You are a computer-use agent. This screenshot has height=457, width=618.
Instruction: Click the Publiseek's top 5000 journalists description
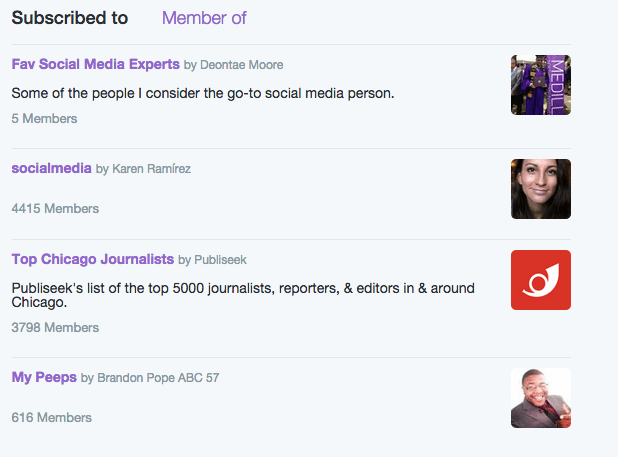[243, 295]
